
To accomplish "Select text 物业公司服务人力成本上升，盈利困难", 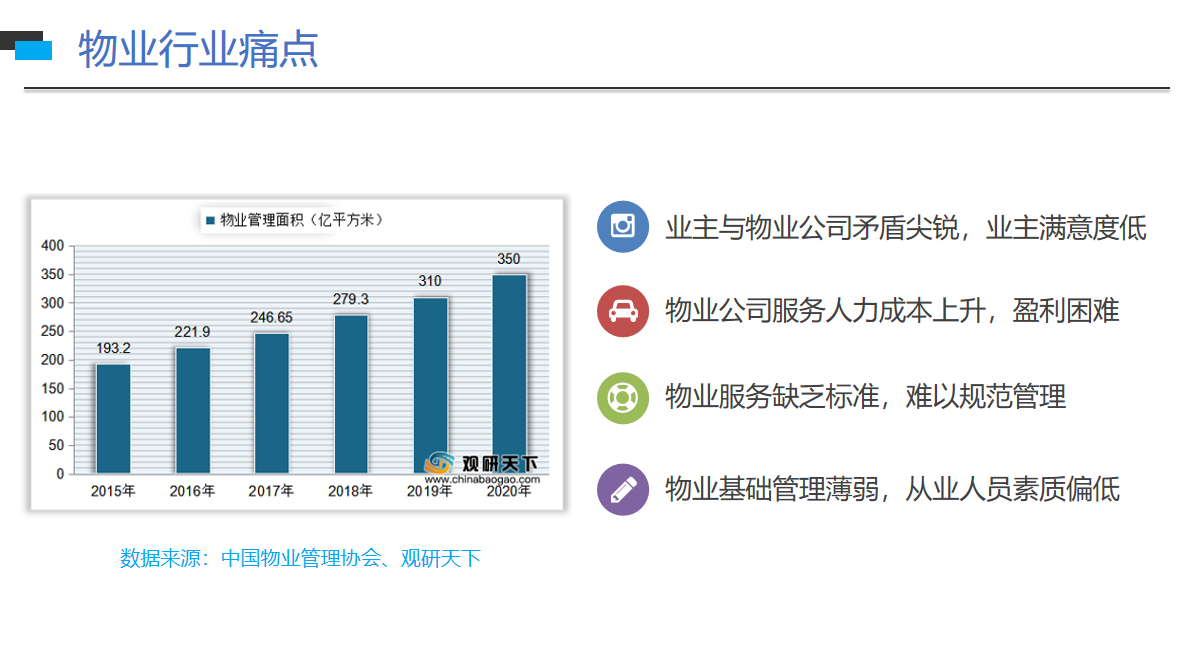I will tap(892, 311).
